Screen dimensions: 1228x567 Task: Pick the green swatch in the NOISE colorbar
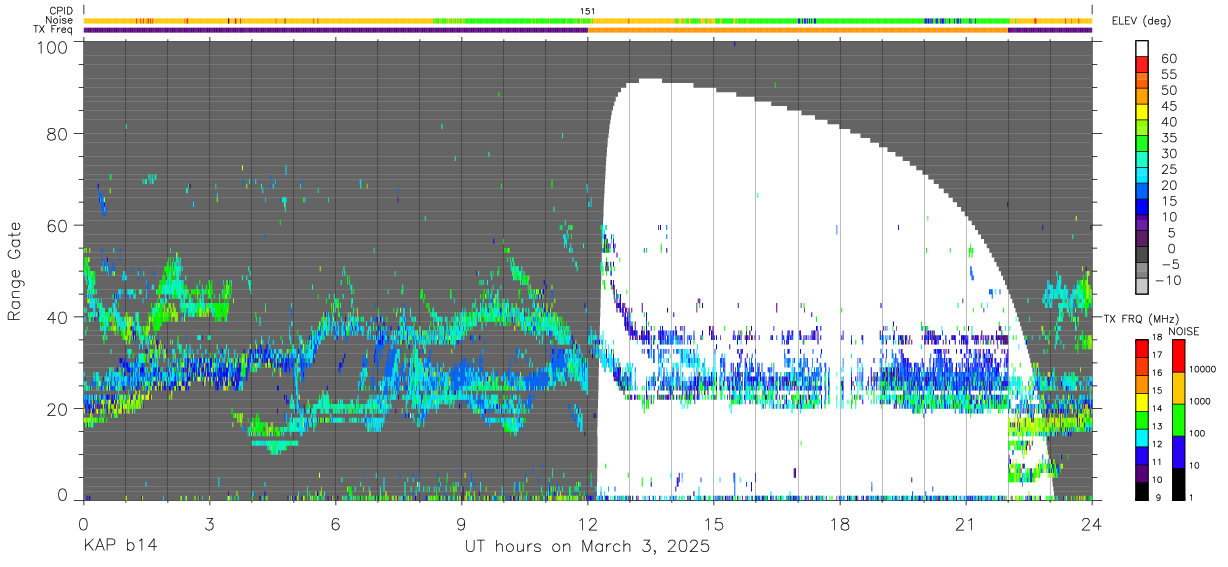pyautogui.click(x=1180, y=420)
